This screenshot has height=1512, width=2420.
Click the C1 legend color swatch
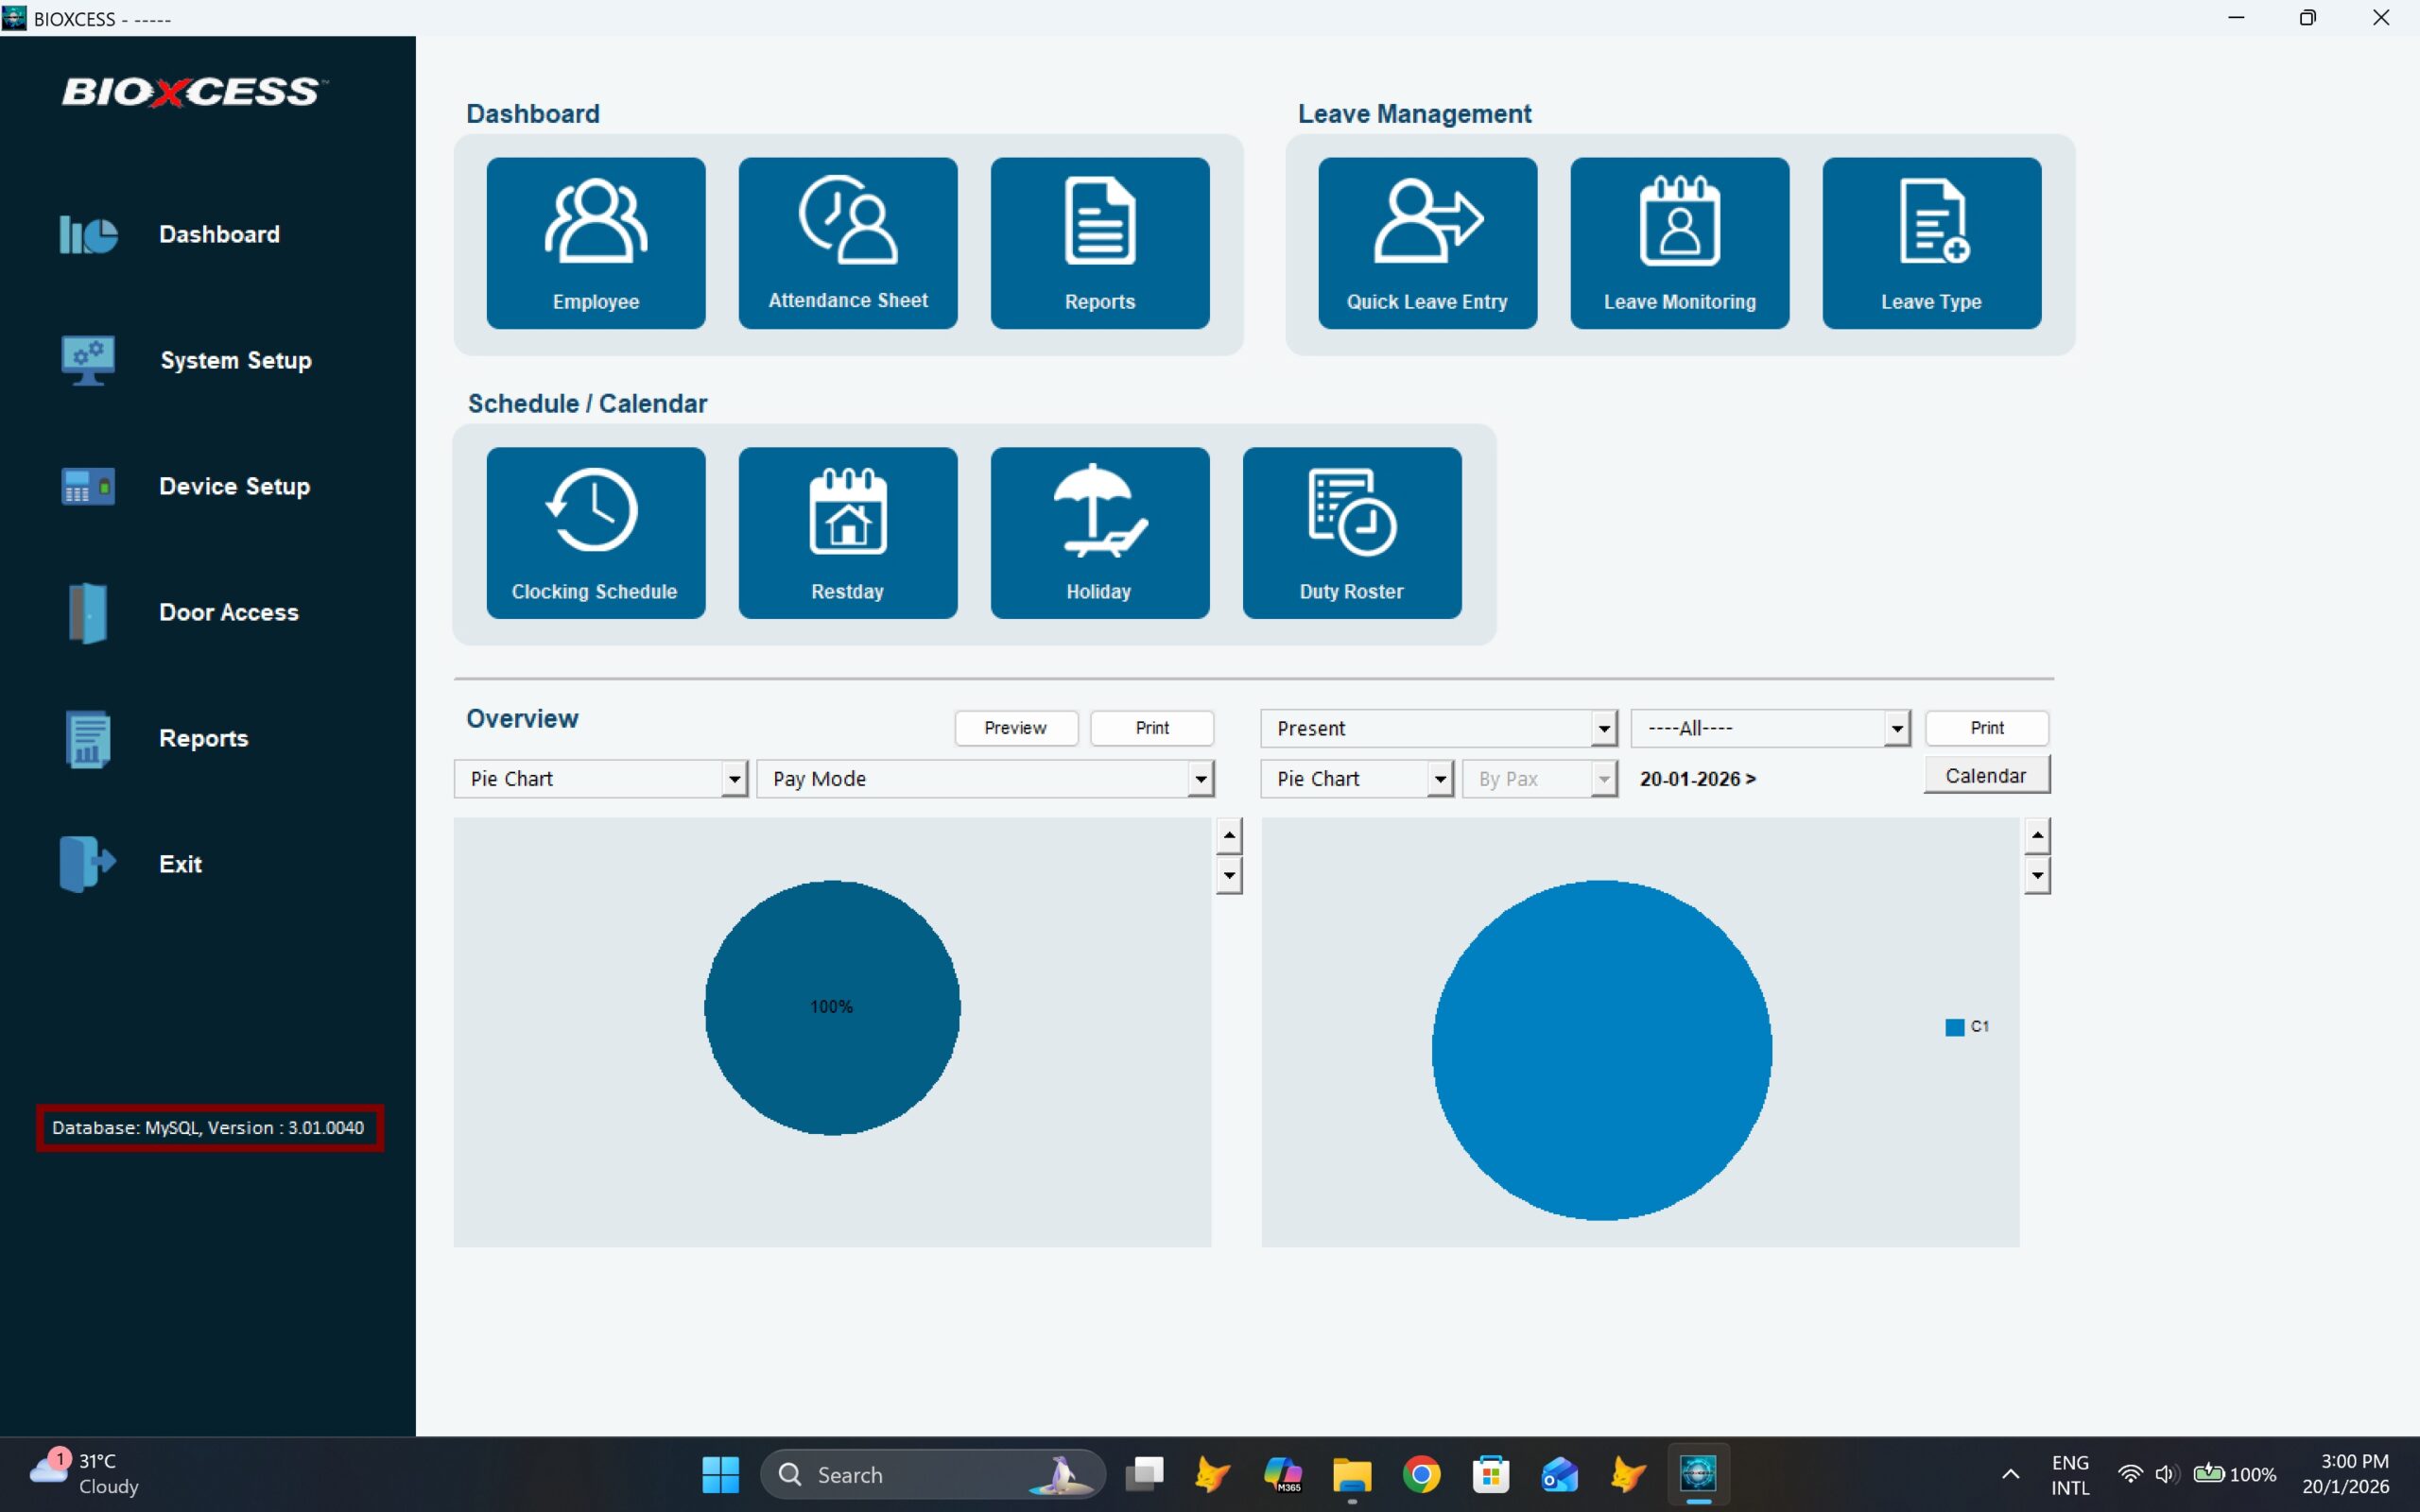coord(1954,1027)
